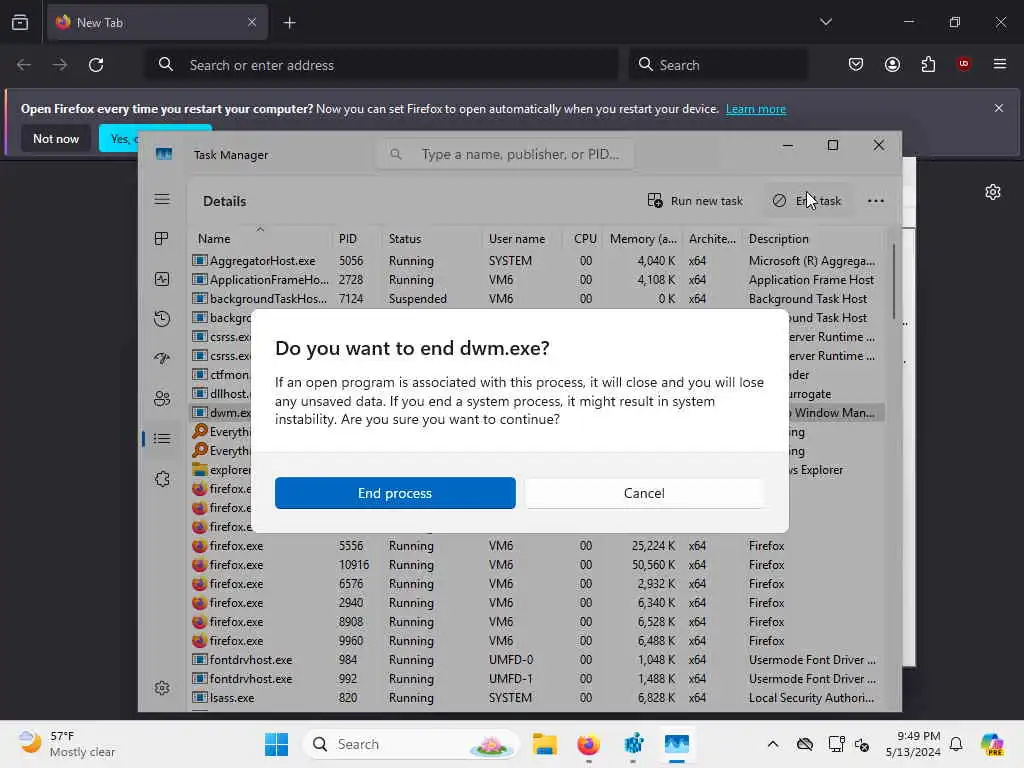Open uBlock Origin extension icon
Viewport: 1024px width, 768px height.
pyautogui.click(x=963, y=64)
